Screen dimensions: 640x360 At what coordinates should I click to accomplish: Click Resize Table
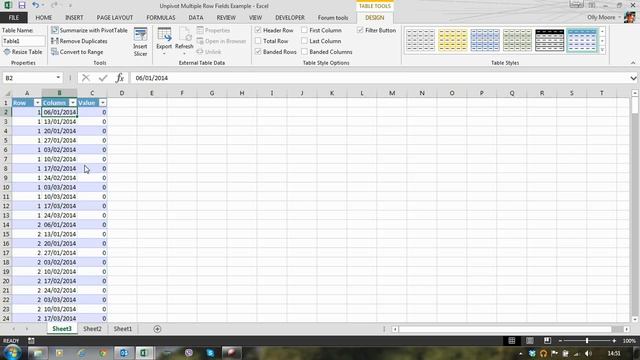(x=23, y=52)
